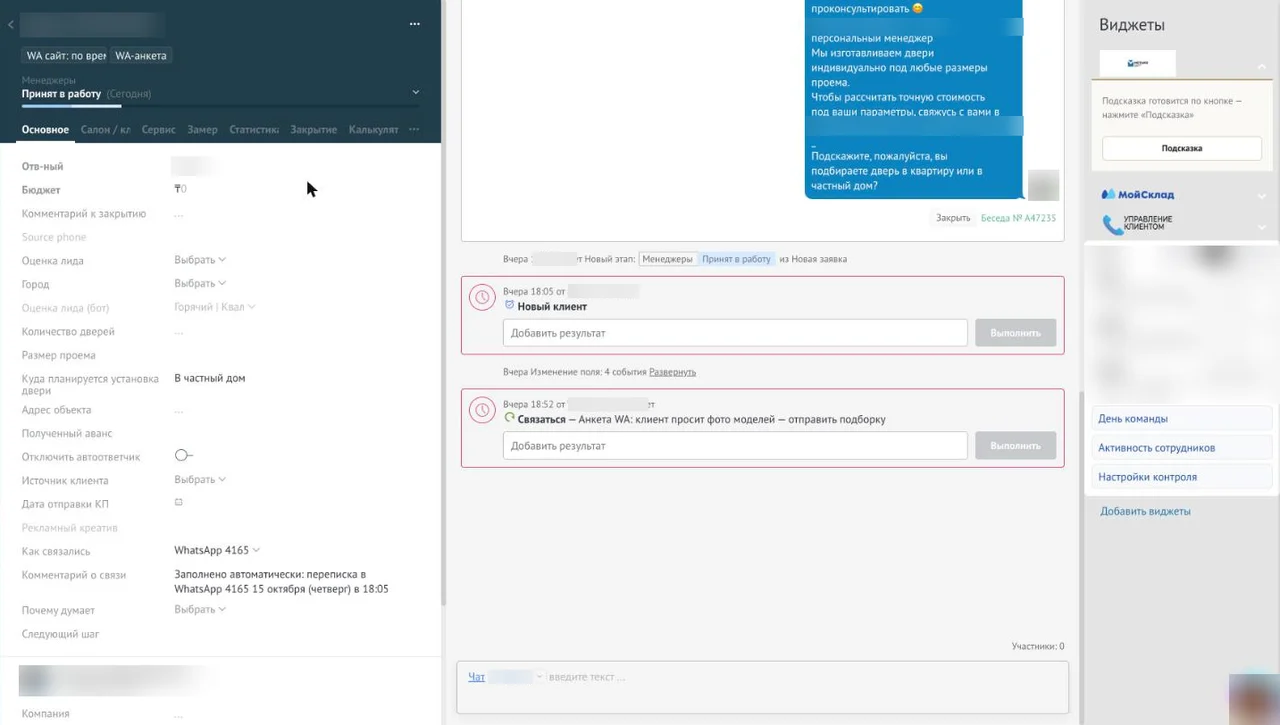
Task: Open the lead card three-dots menu
Action: [x=415, y=24]
